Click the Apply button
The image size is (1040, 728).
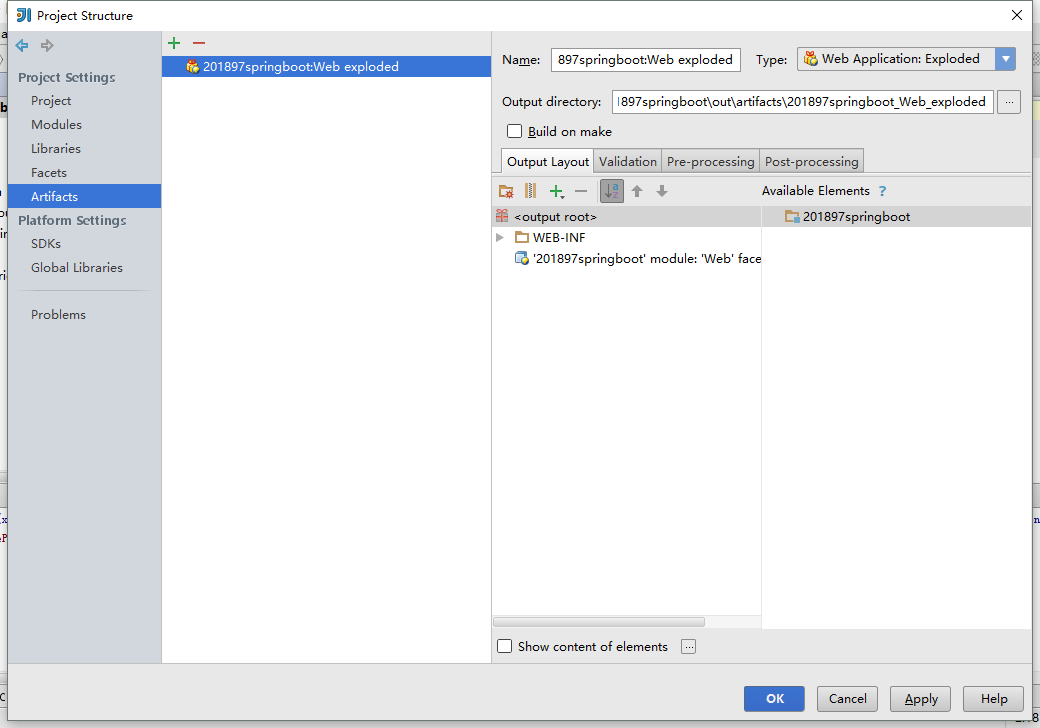921,698
